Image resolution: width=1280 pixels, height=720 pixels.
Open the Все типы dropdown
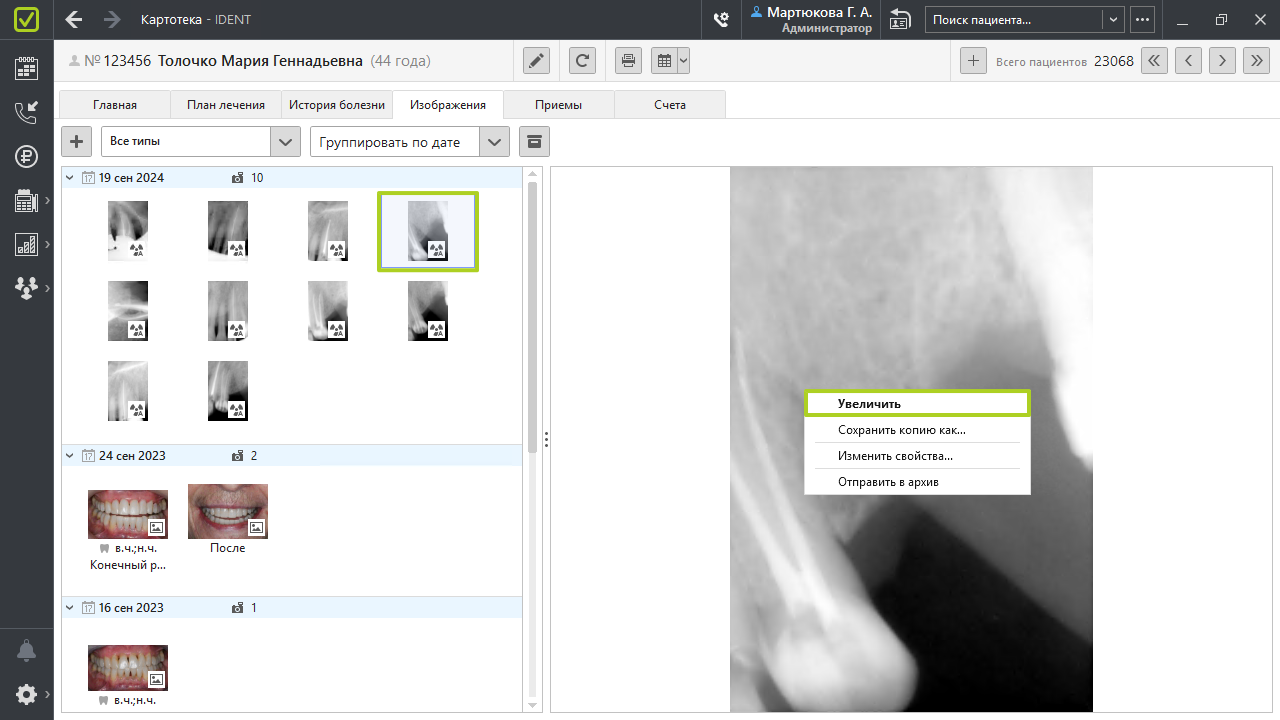(286, 142)
